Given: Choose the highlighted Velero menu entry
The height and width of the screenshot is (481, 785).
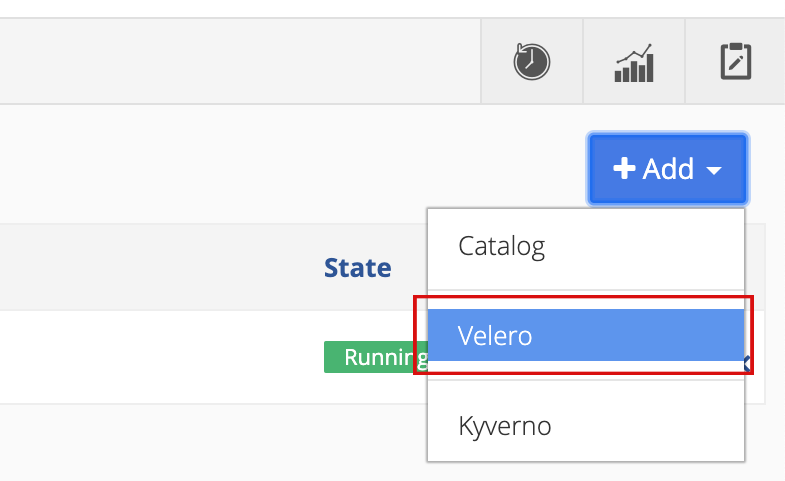Looking at the screenshot, I should [x=586, y=335].
